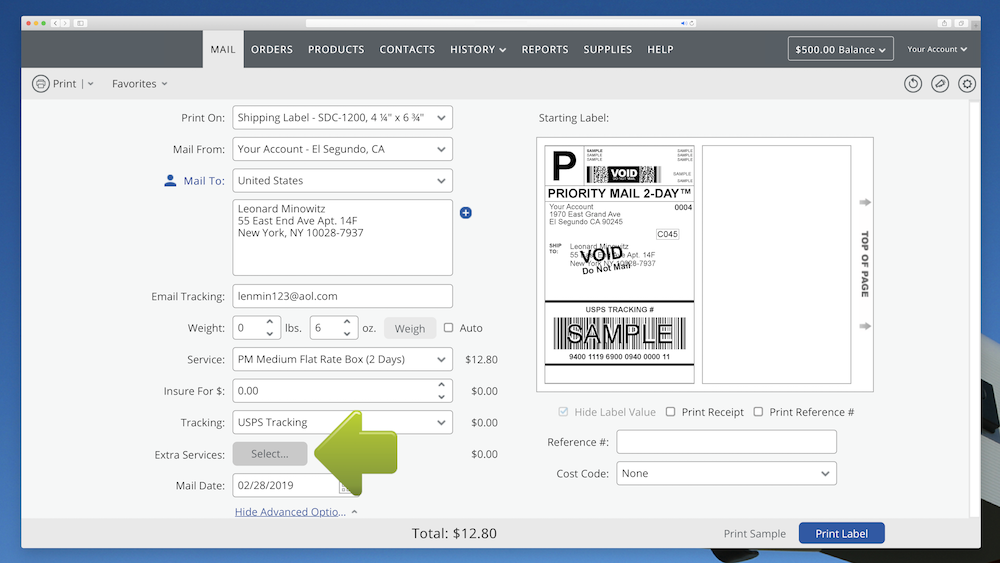This screenshot has height=563, width=1000.
Task: Decrease the pounds weight stepper
Action: tap(270, 333)
